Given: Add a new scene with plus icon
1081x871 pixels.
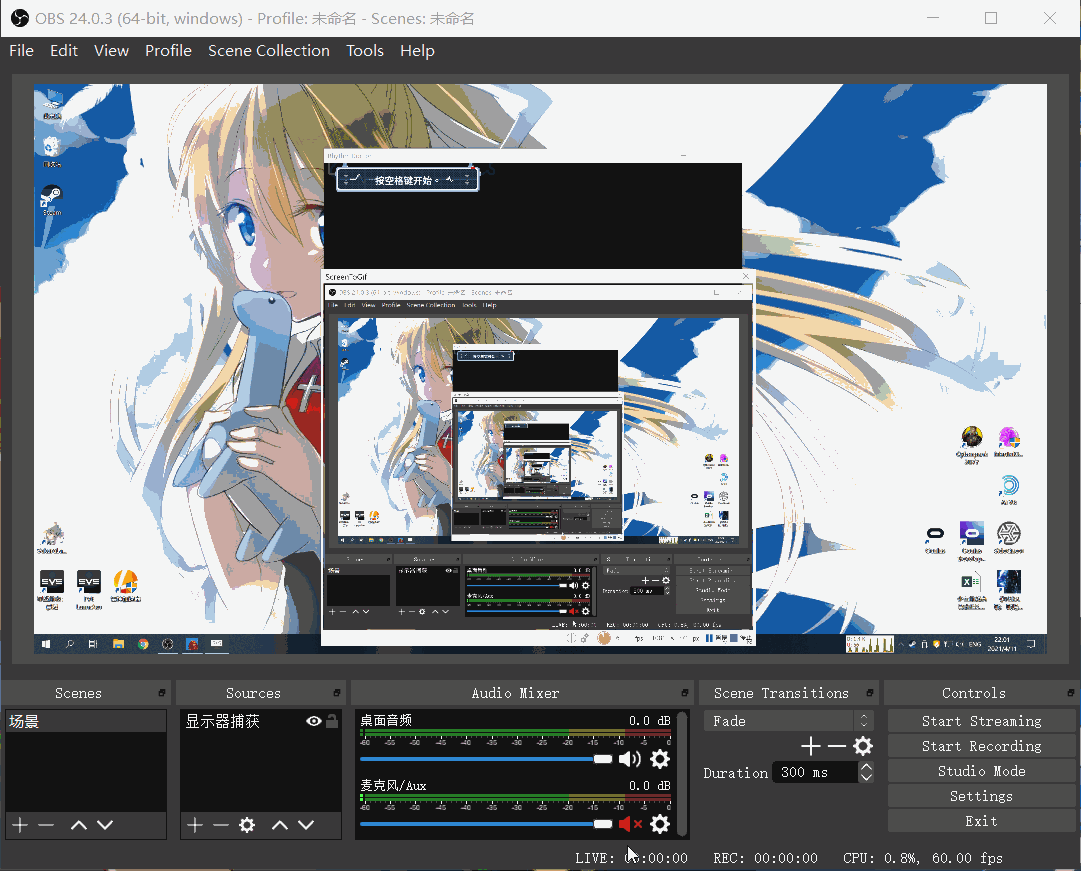Looking at the screenshot, I should pyautogui.click(x=20, y=825).
